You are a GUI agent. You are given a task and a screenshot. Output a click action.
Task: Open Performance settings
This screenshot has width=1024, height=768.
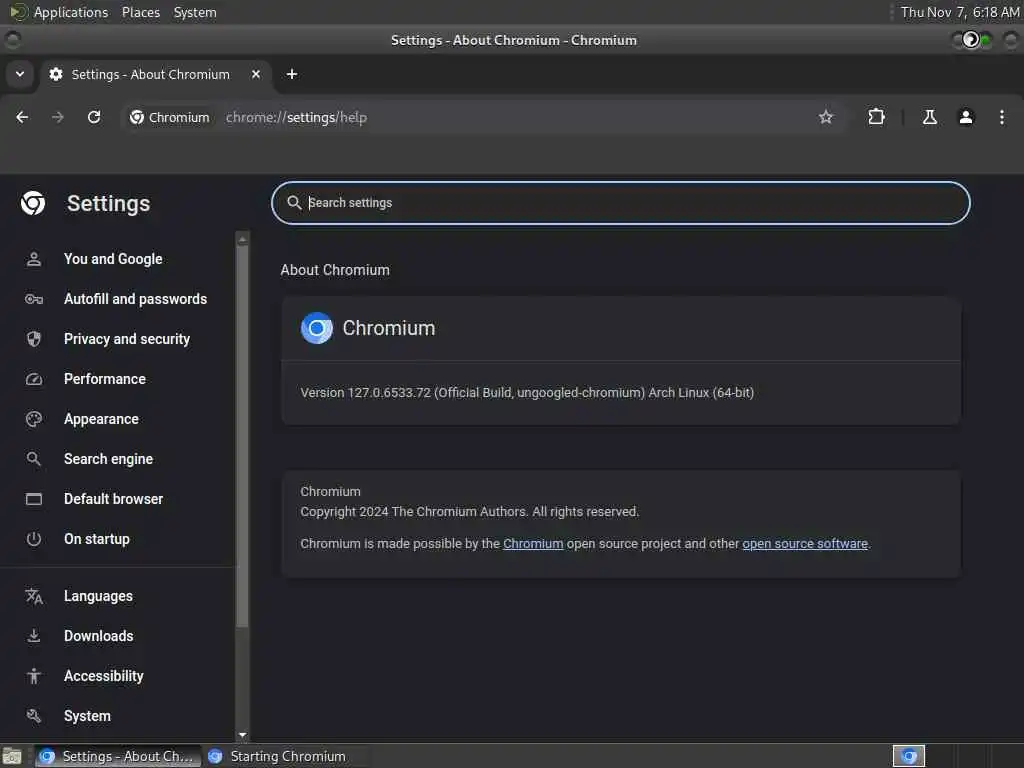click(104, 379)
